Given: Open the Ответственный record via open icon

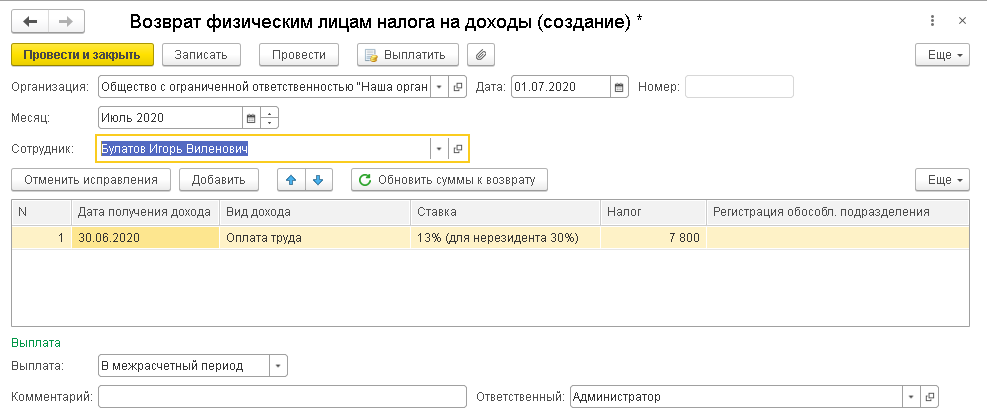Looking at the screenshot, I should click(929, 397).
